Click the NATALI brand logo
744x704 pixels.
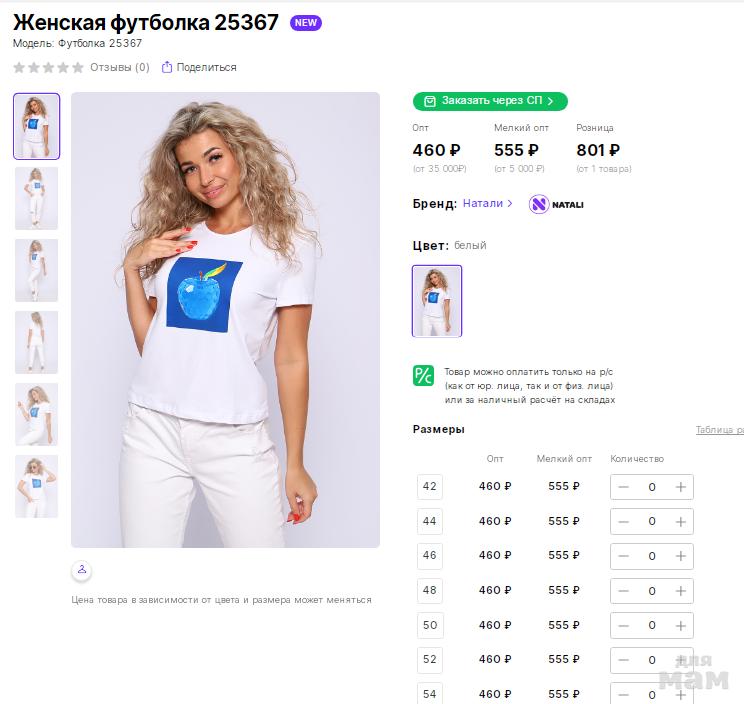point(556,204)
